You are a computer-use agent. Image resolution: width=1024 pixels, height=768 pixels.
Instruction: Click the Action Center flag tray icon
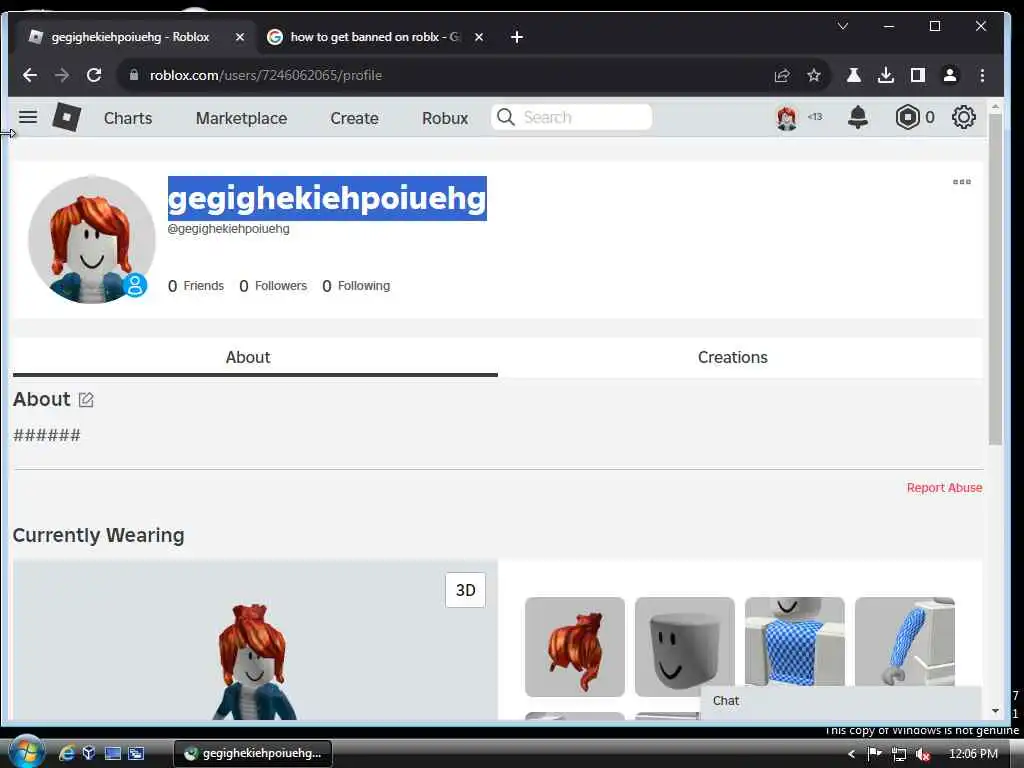874,754
